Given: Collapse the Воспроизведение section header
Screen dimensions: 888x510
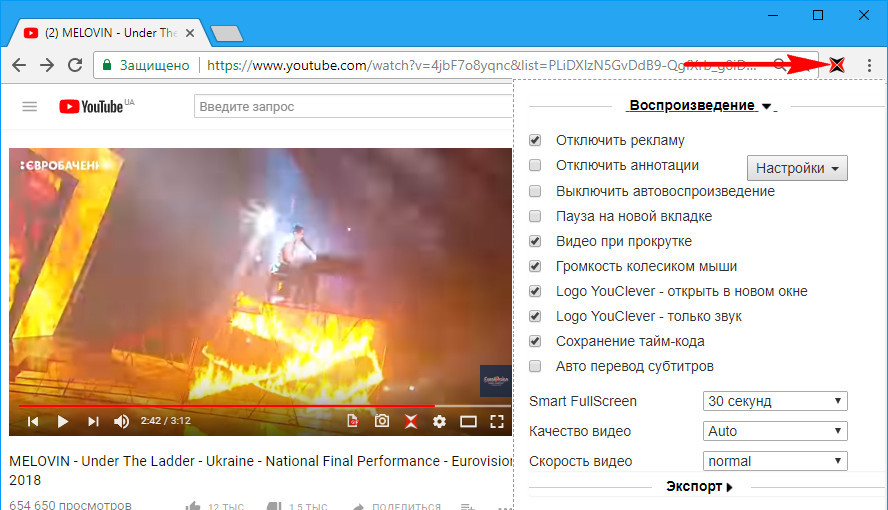Looking at the screenshot, I should click(x=701, y=105).
